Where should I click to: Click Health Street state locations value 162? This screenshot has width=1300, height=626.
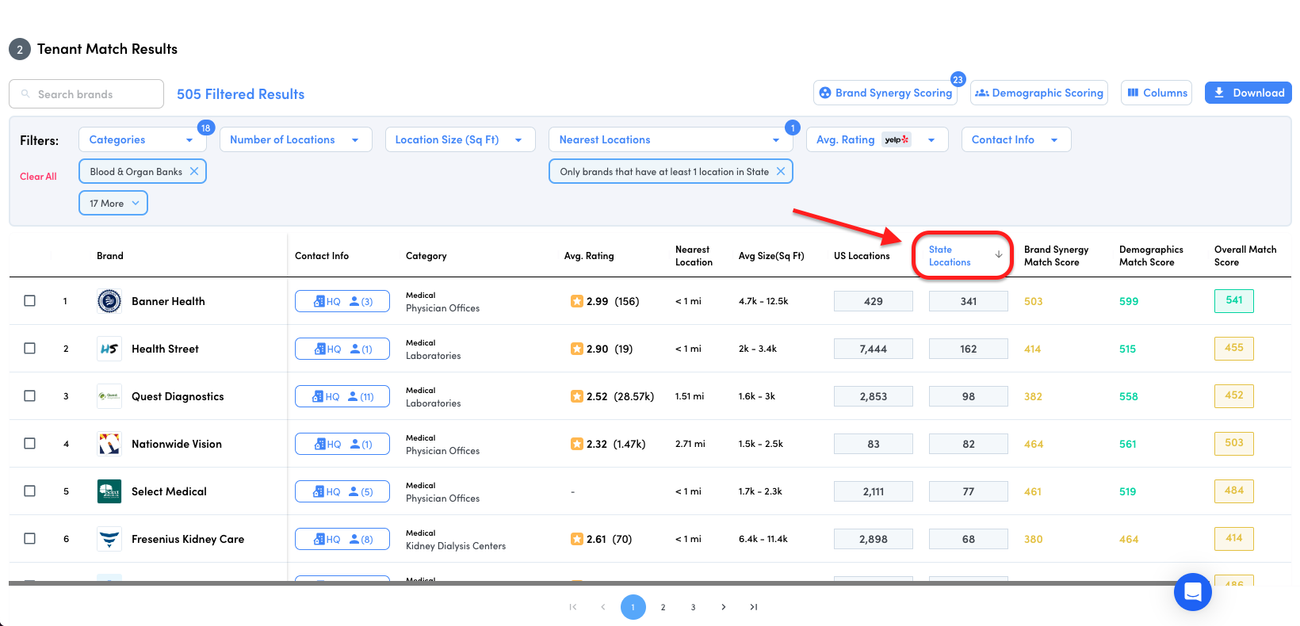pos(968,349)
